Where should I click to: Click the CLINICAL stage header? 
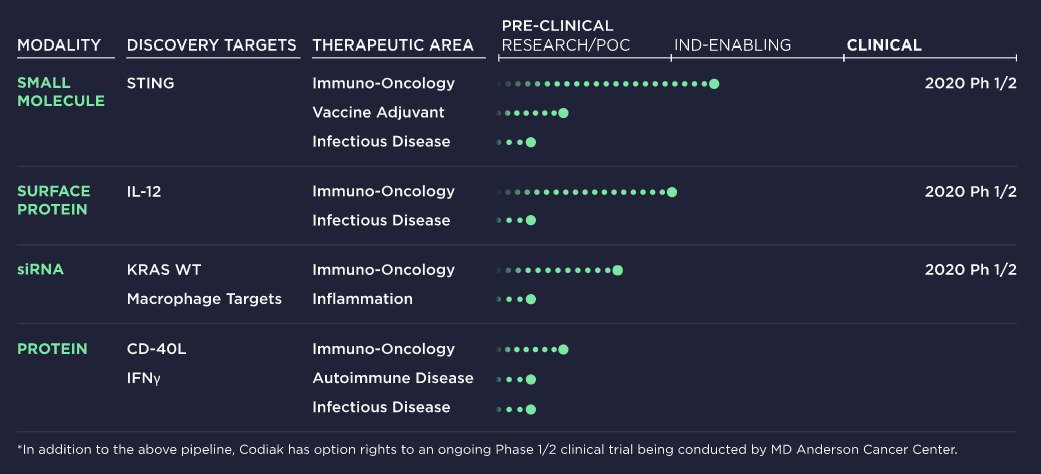tap(884, 45)
